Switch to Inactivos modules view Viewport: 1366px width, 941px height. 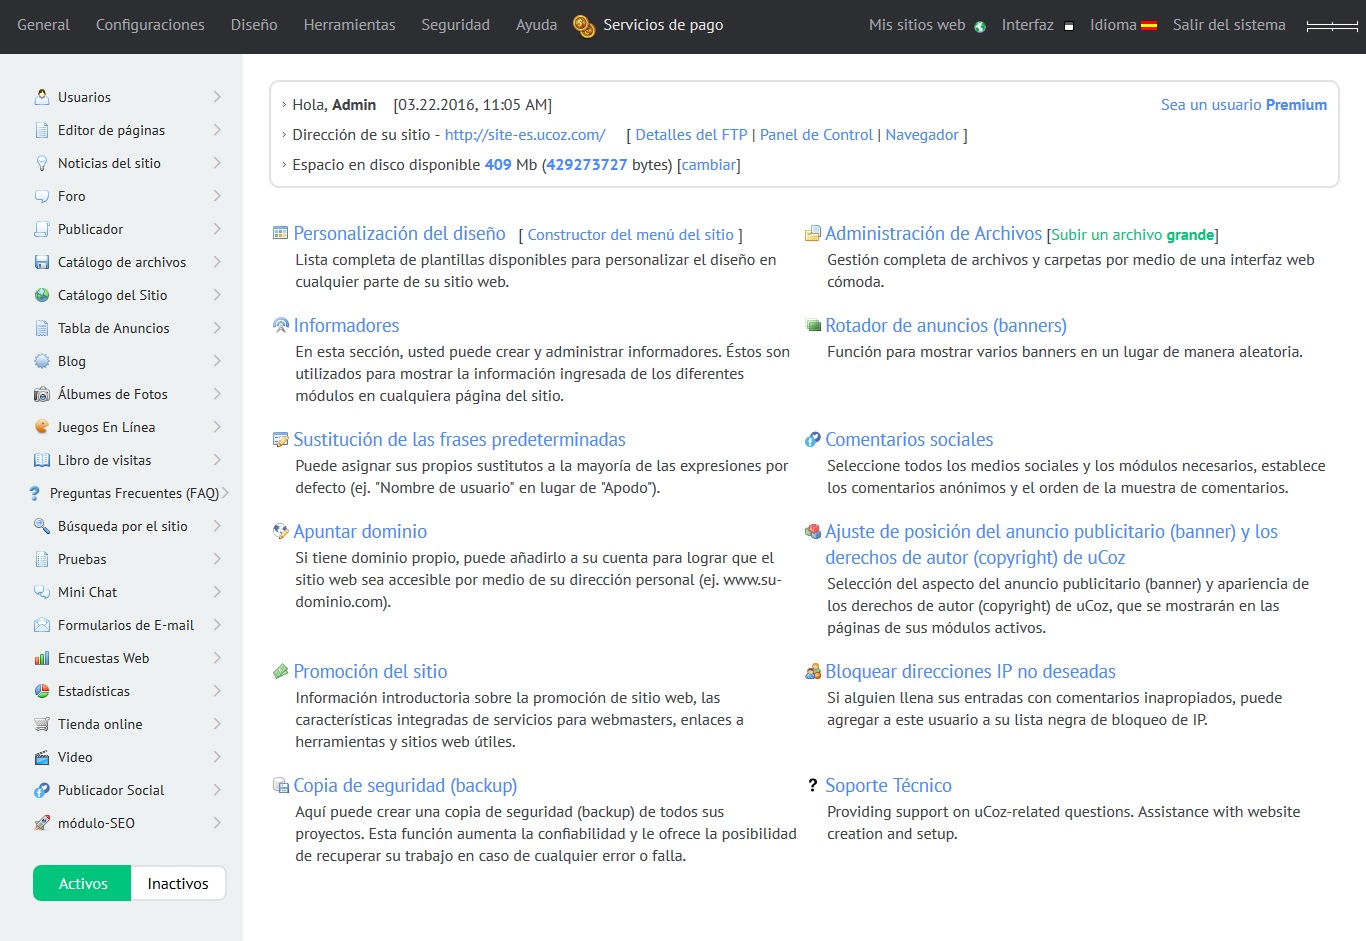click(x=178, y=884)
